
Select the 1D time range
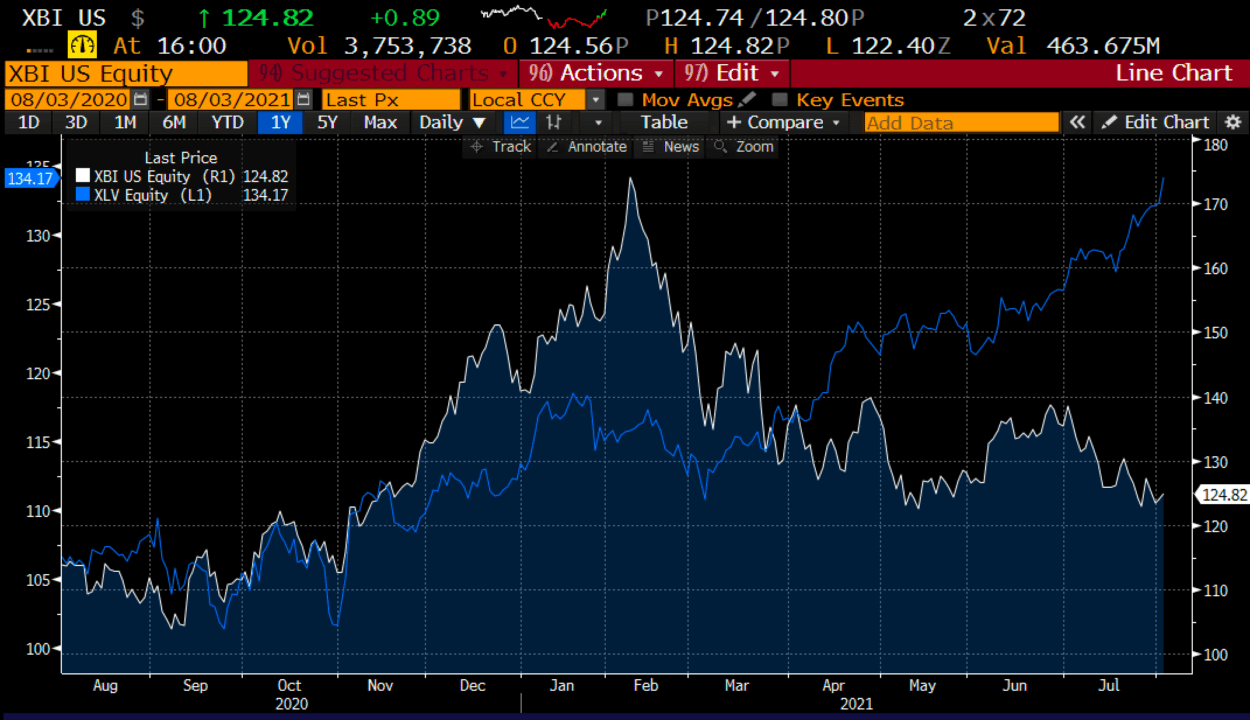[x=30, y=122]
